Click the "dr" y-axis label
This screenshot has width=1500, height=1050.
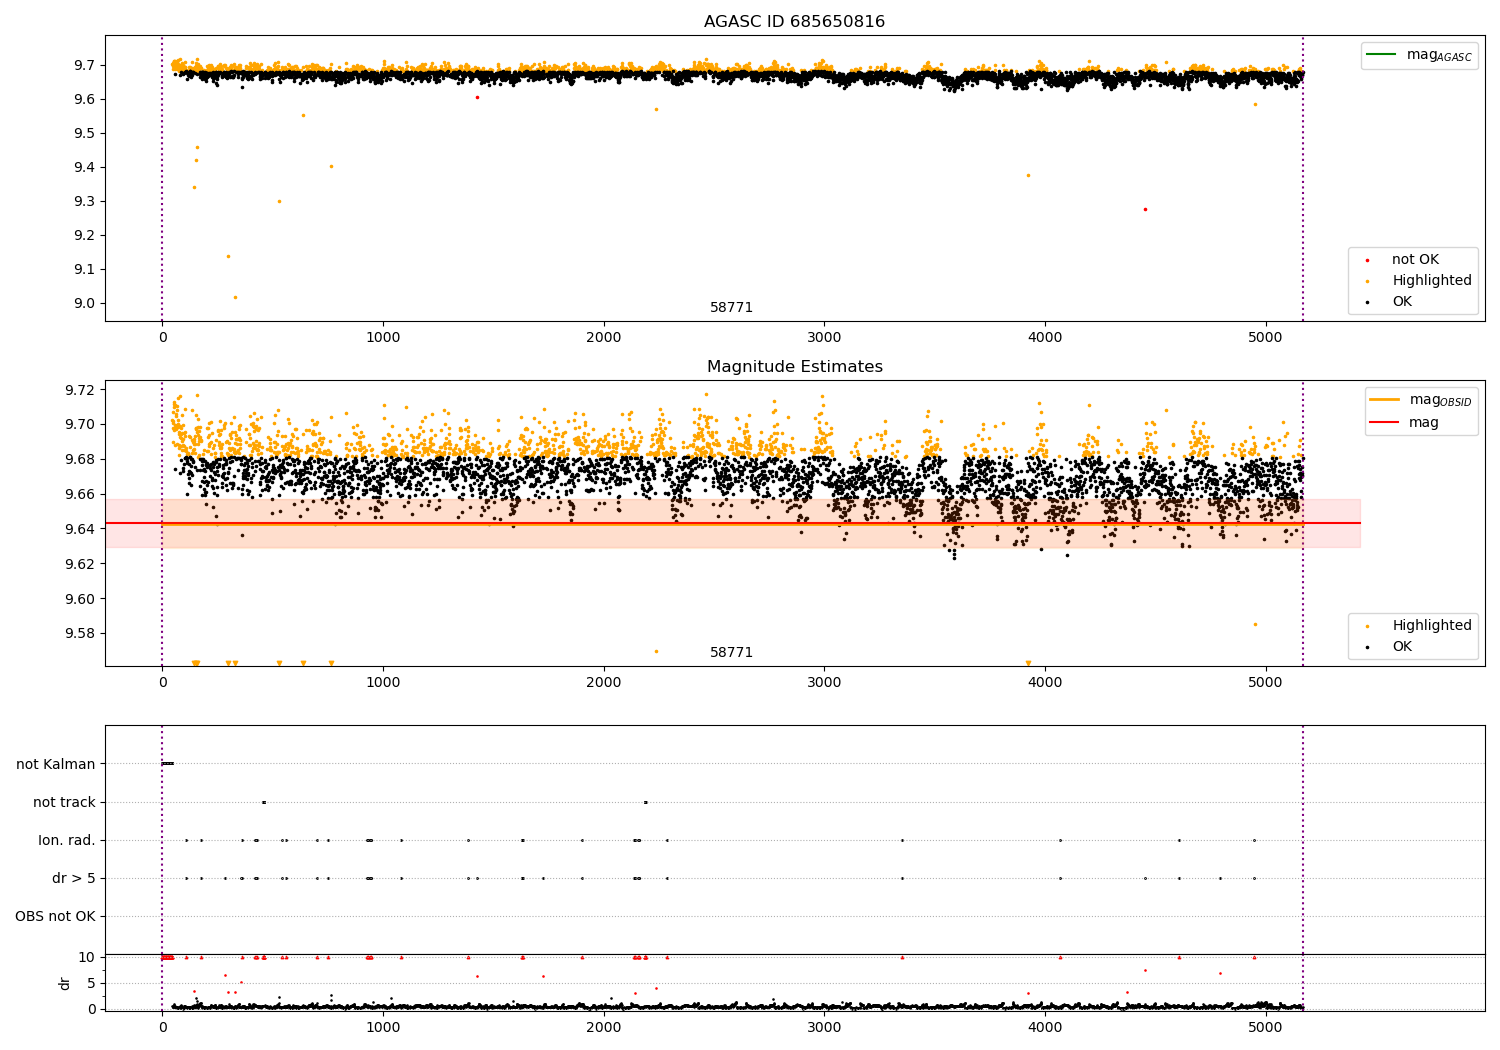[x=65, y=983]
